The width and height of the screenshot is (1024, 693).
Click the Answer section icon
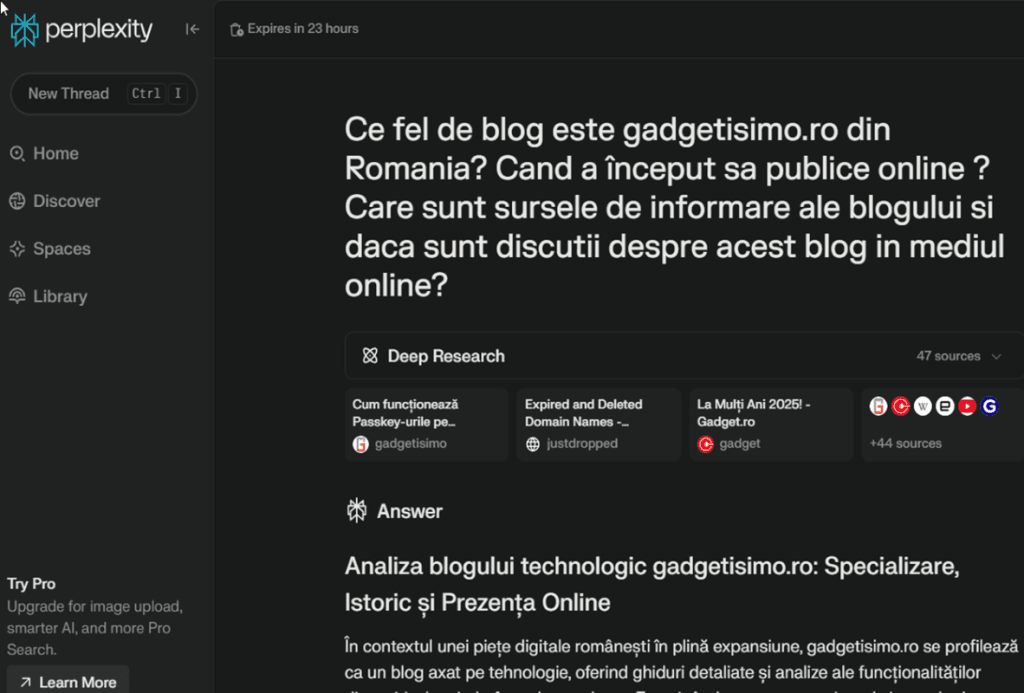pos(357,510)
